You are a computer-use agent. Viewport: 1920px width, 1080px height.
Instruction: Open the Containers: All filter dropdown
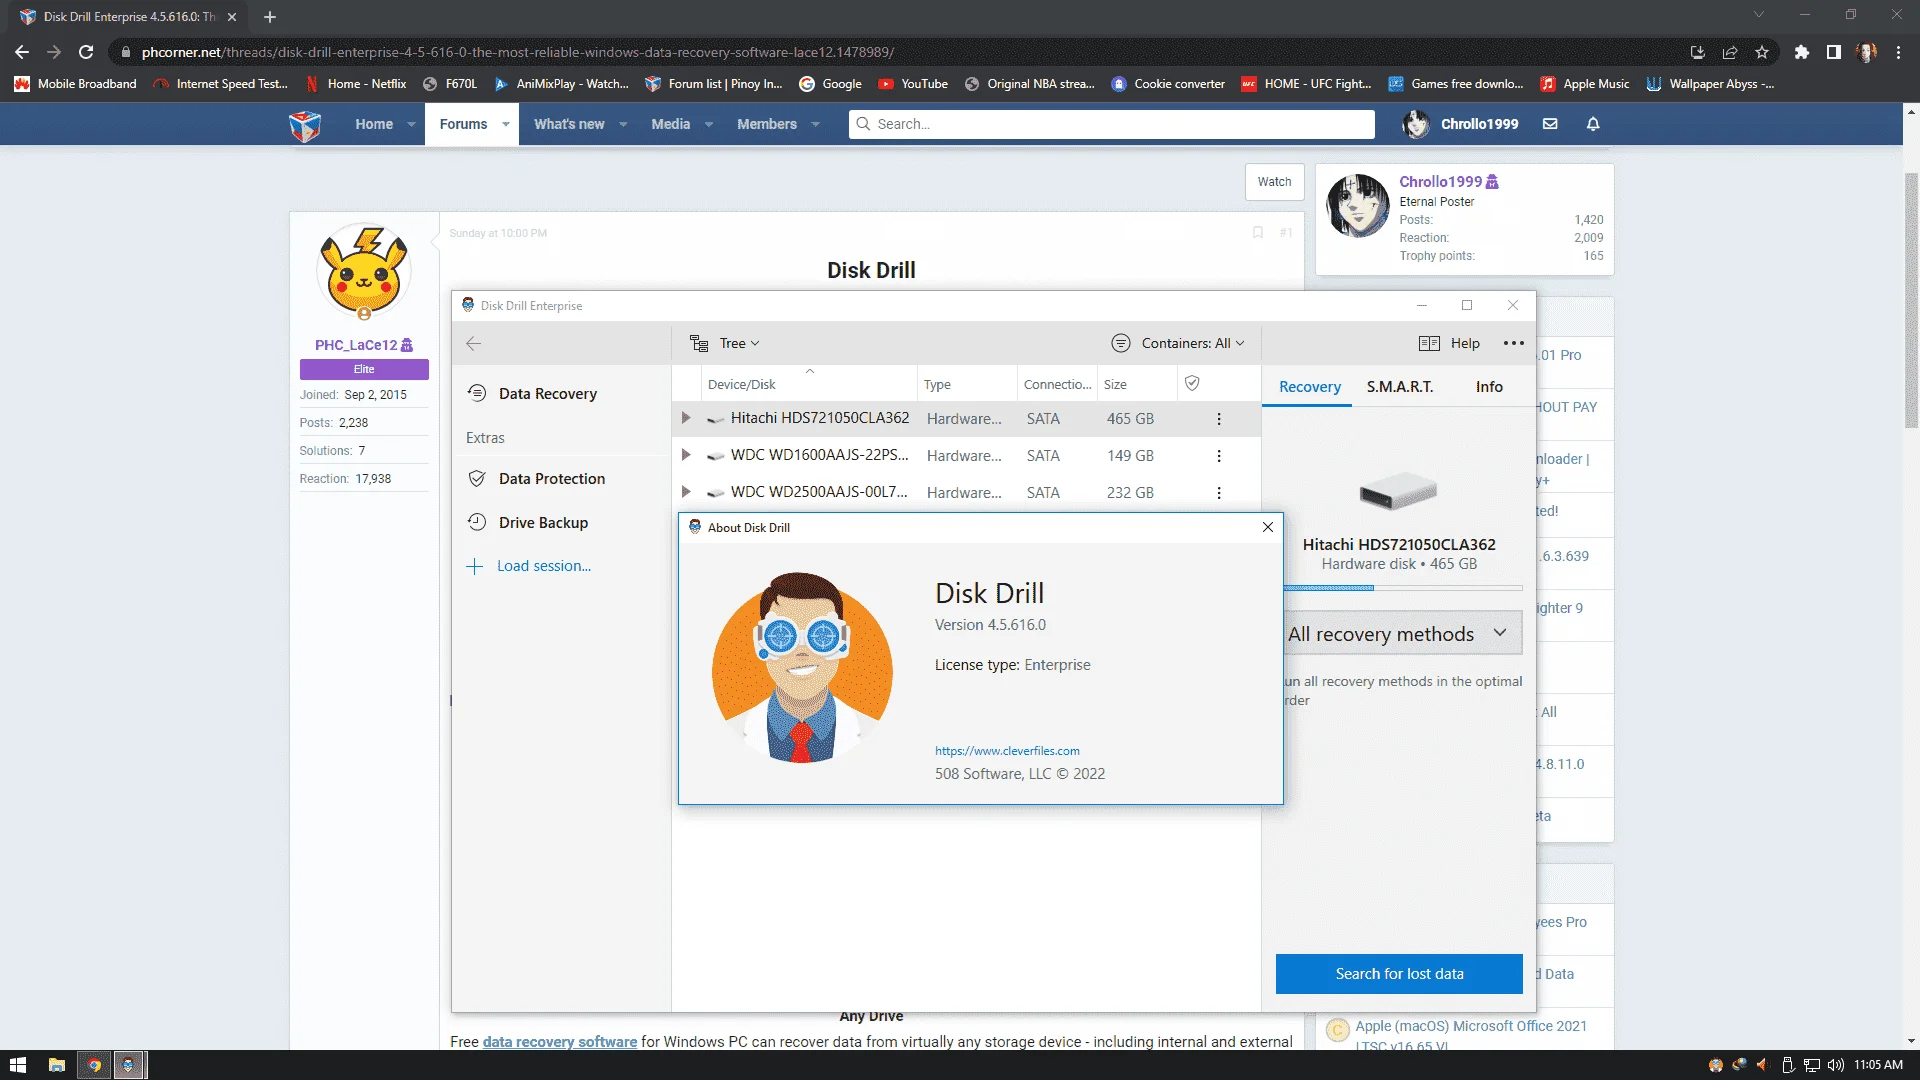[1178, 343]
